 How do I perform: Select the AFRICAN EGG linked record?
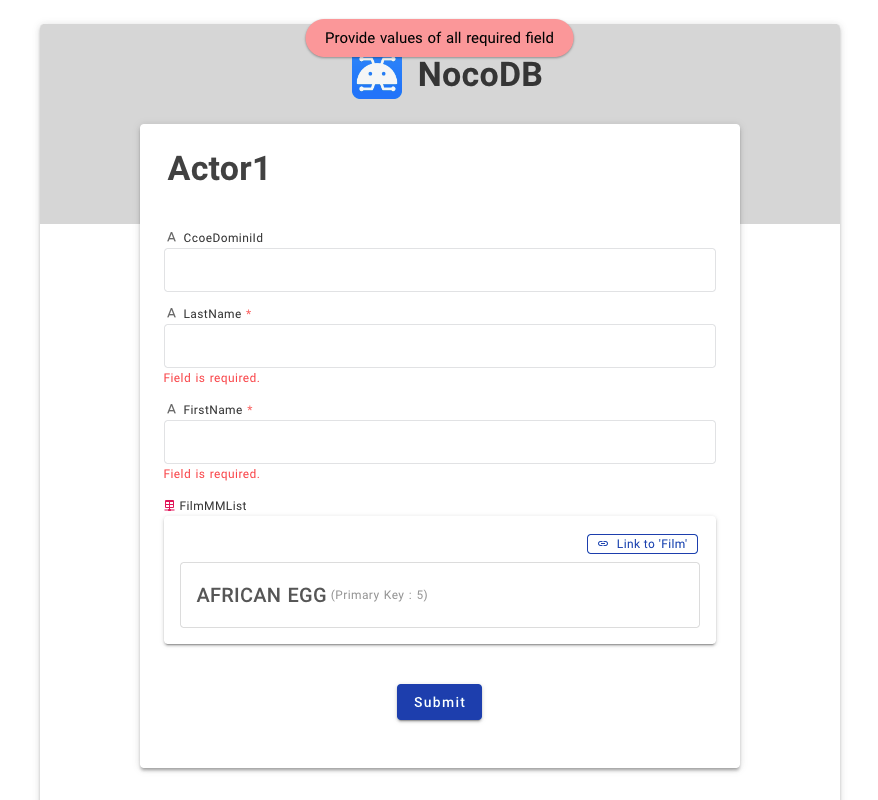click(x=439, y=594)
